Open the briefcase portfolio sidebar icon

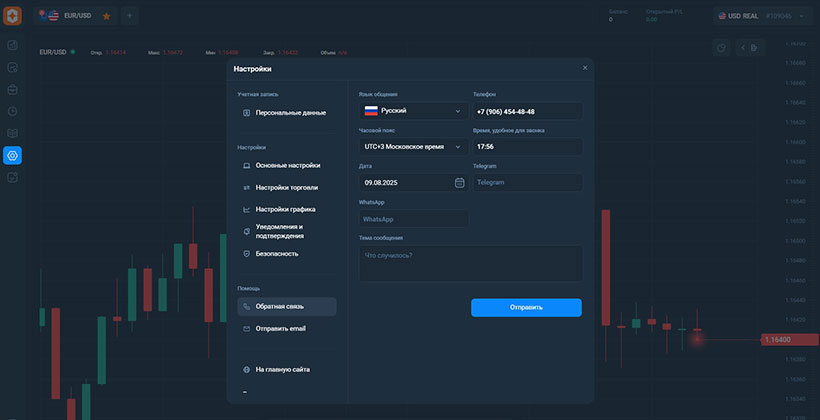pos(13,89)
